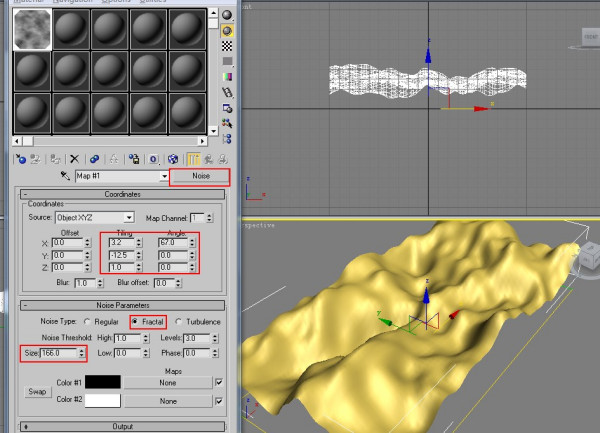This screenshot has width=600, height=433.
Task: Click the Noise map type button
Action: 201,176
